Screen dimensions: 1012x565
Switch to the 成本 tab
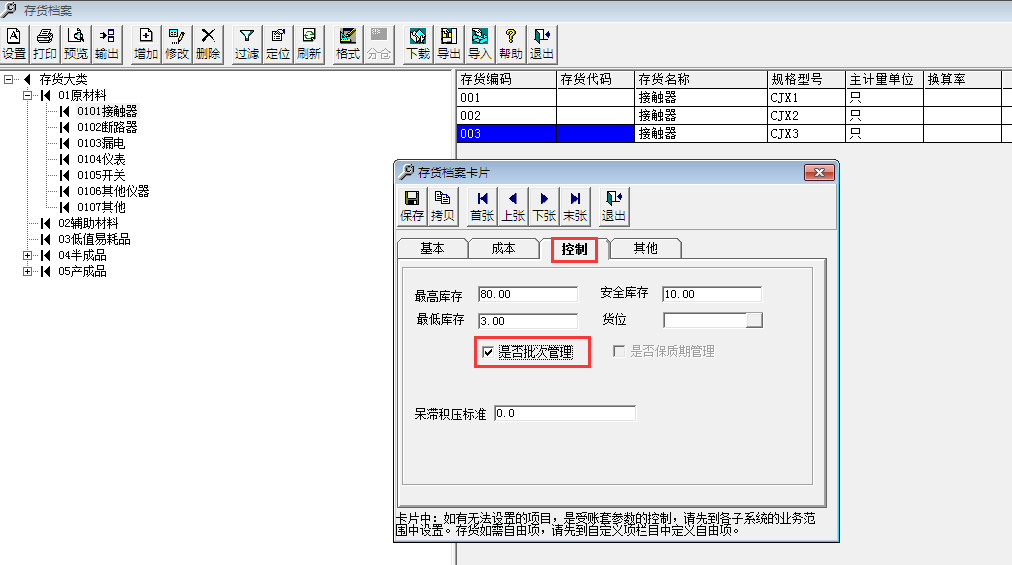504,249
